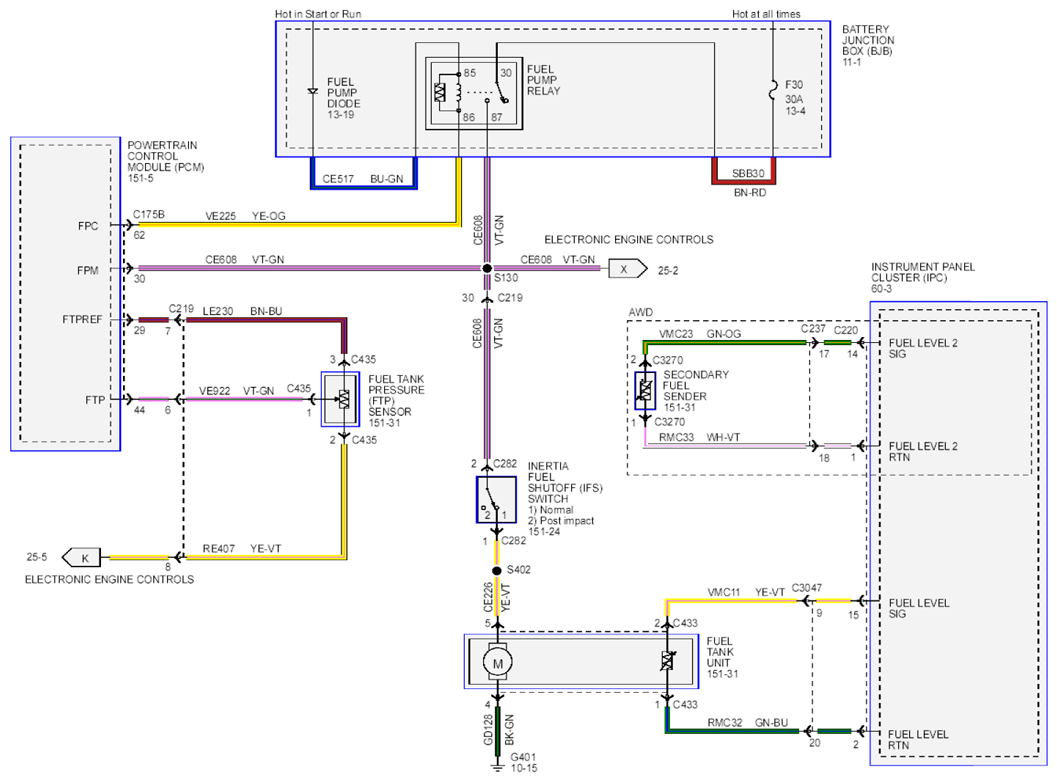This screenshot has width=1057, height=782.
Task: Click the FUEL PUMP RELAY text
Action: click(543, 80)
